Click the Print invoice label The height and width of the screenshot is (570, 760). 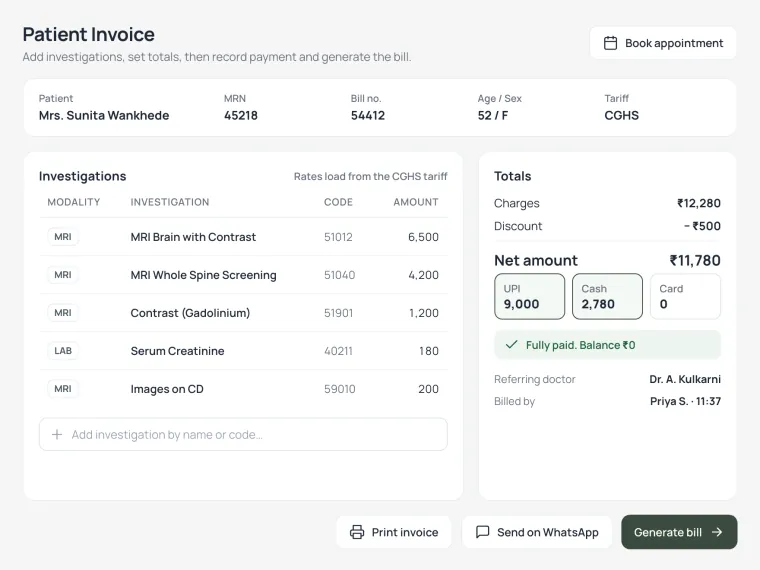click(x=405, y=532)
